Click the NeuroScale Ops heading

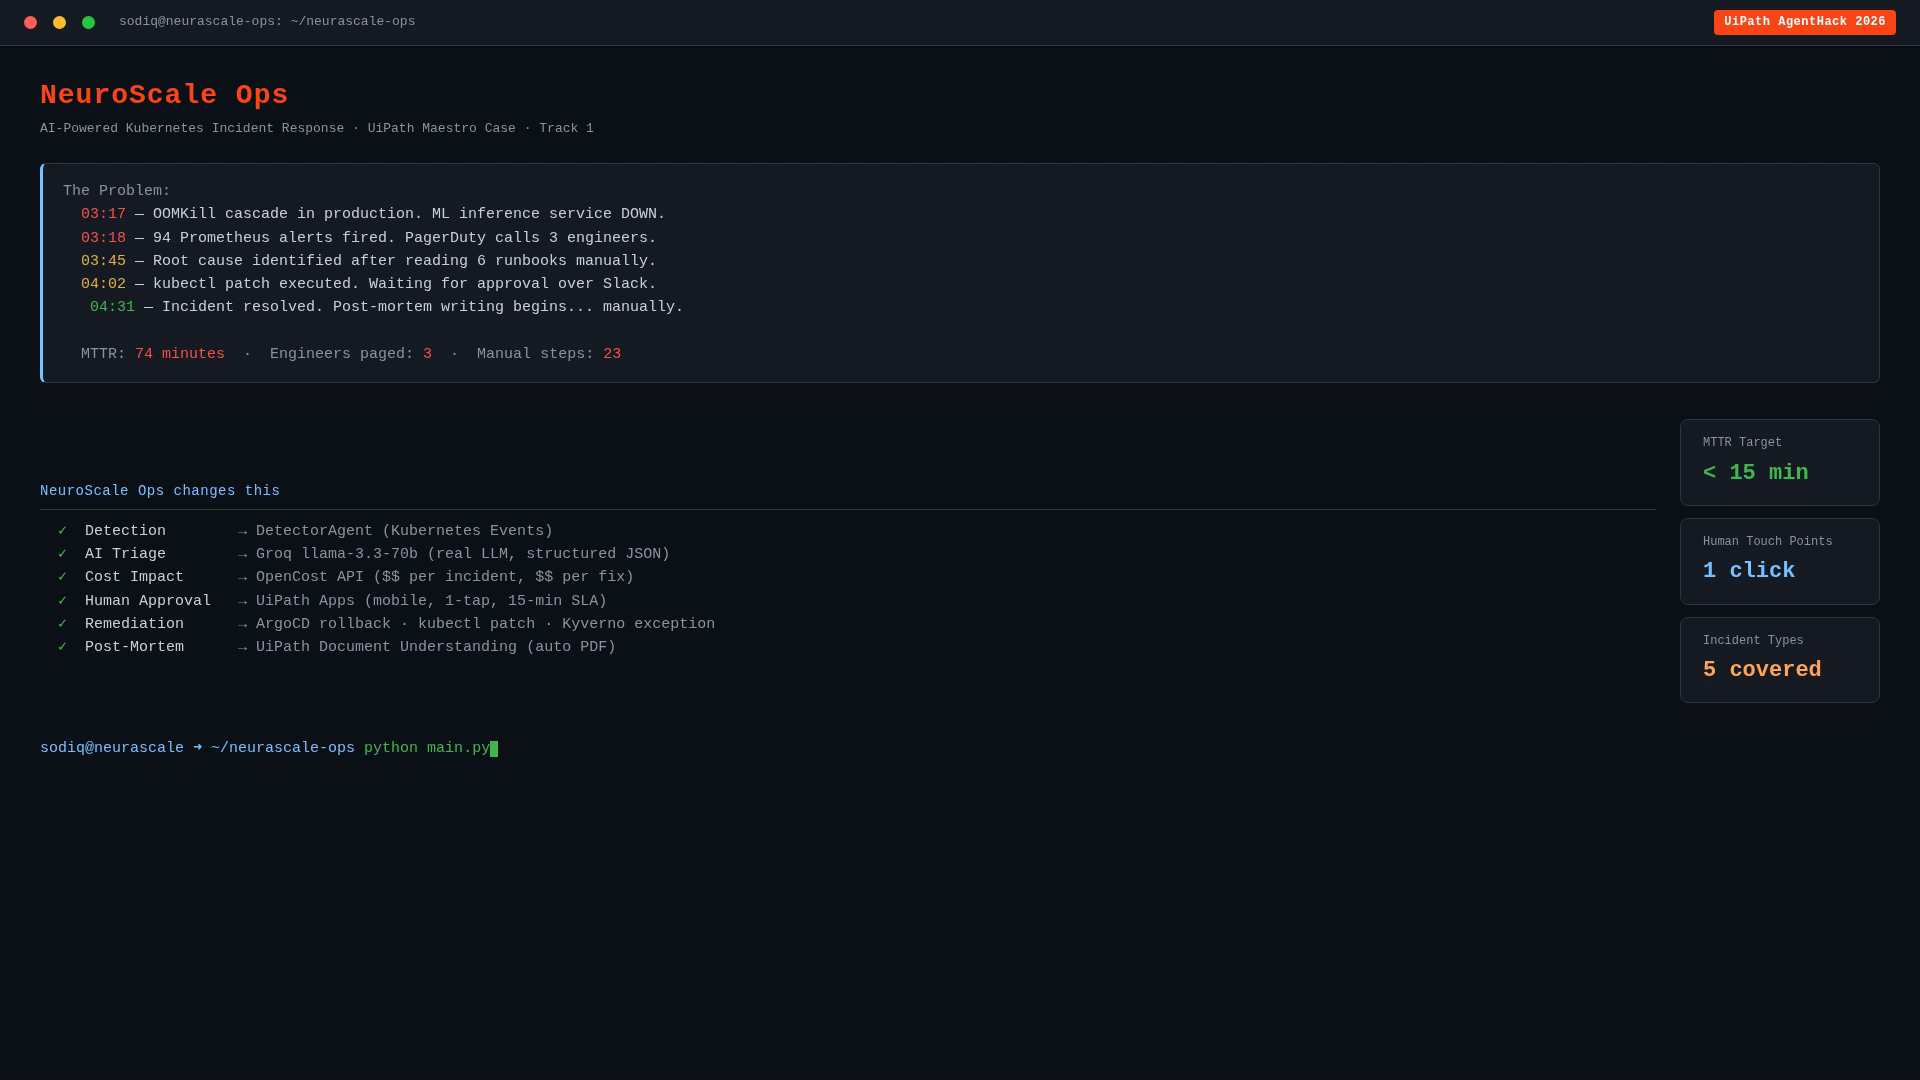pos(164,95)
